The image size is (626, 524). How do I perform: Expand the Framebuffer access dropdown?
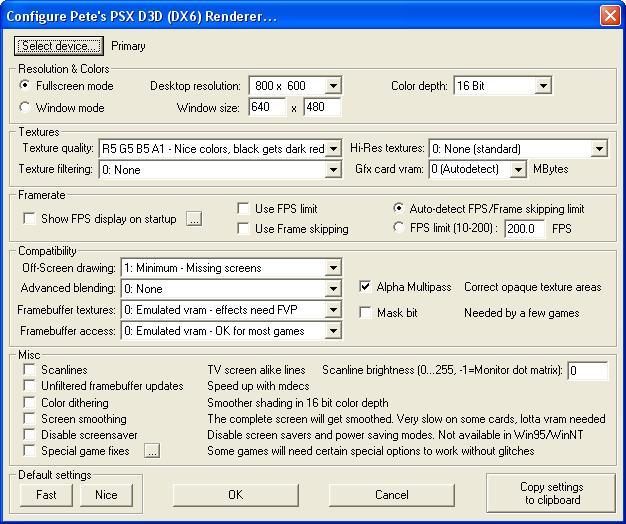(x=231, y=331)
